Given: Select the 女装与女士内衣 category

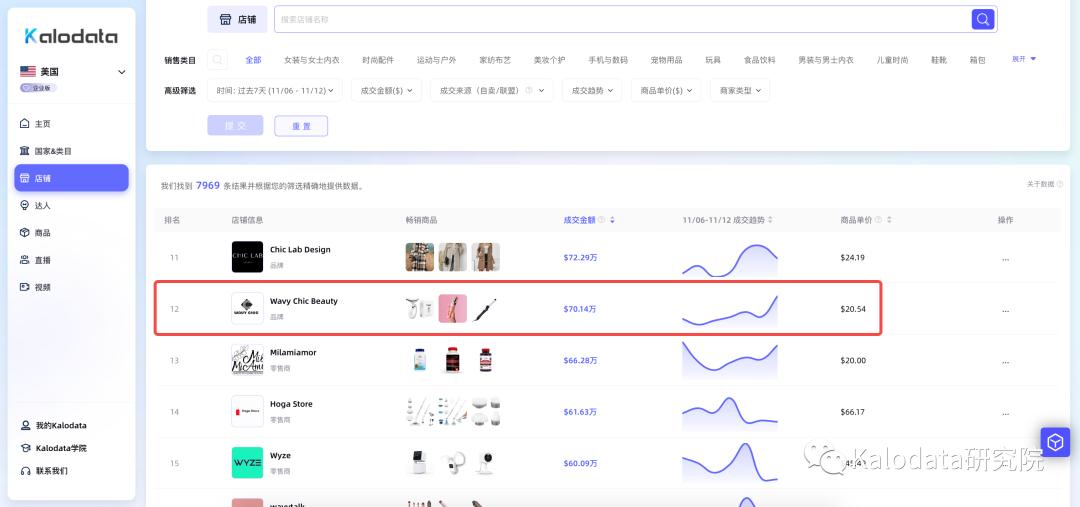Looking at the screenshot, I should click(312, 60).
